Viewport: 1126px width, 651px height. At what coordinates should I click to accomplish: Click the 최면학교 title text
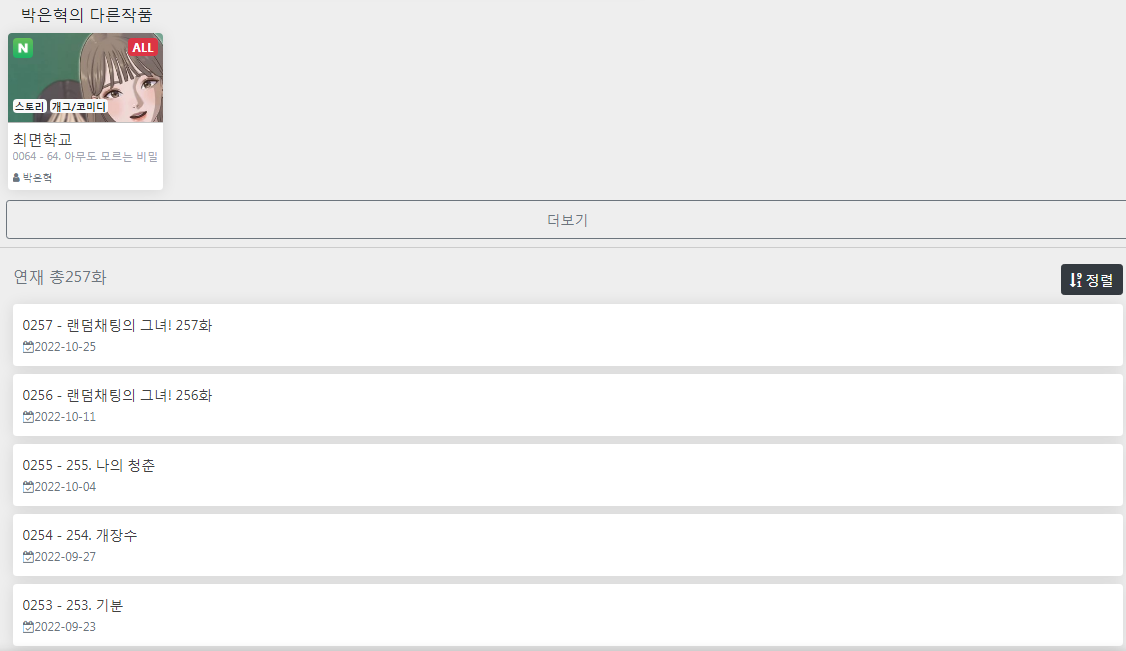pos(42,139)
